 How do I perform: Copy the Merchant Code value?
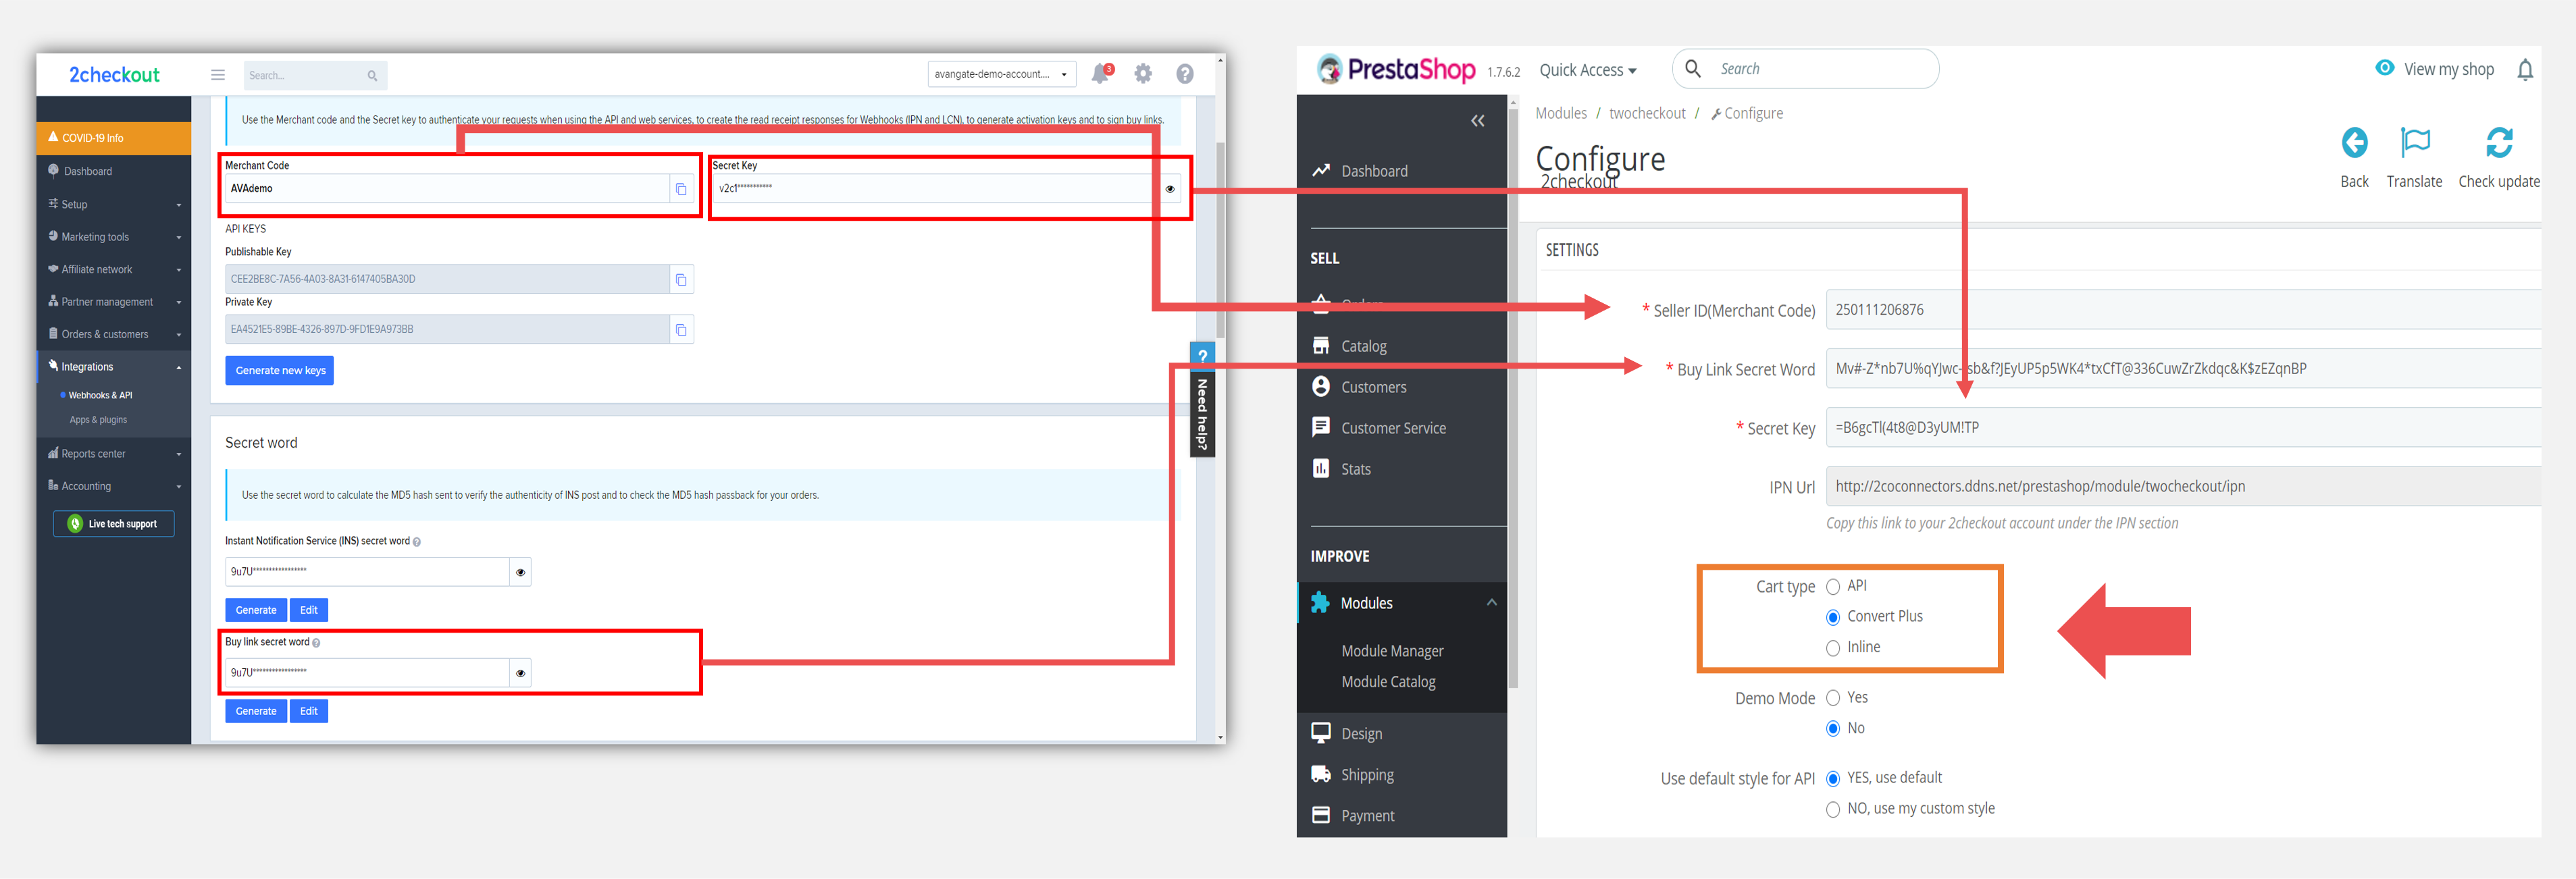(x=681, y=189)
